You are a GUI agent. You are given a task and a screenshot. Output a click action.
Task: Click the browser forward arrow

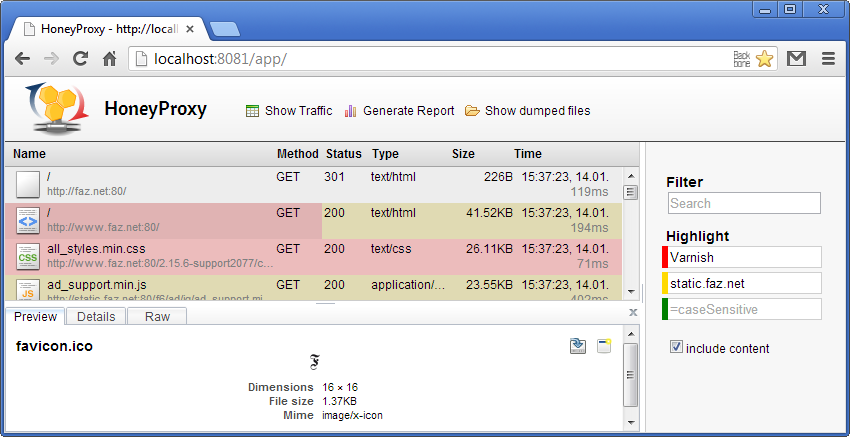(51, 59)
